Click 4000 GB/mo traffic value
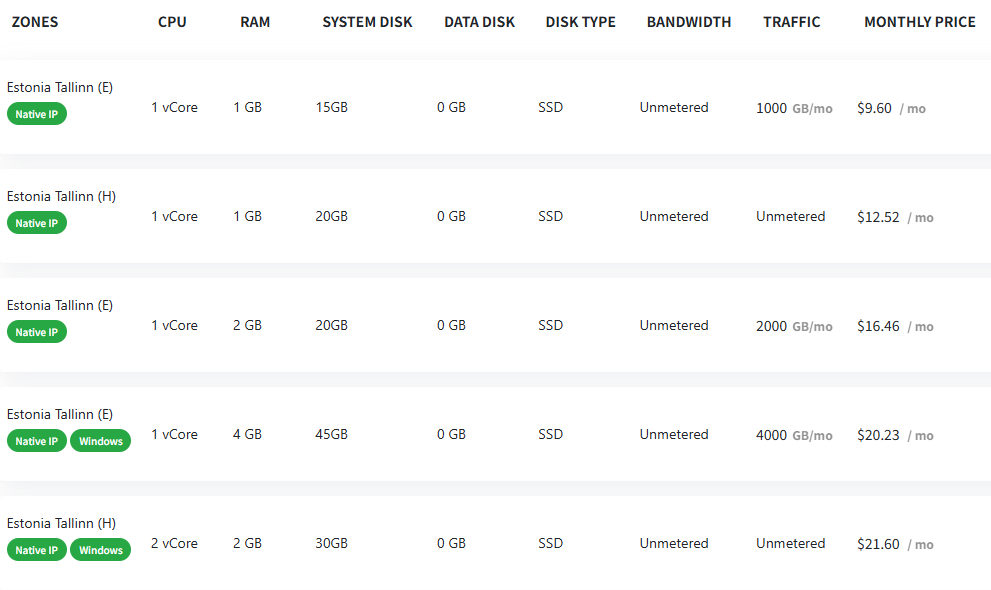This screenshot has height=590, width=991. pyautogui.click(x=794, y=435)
